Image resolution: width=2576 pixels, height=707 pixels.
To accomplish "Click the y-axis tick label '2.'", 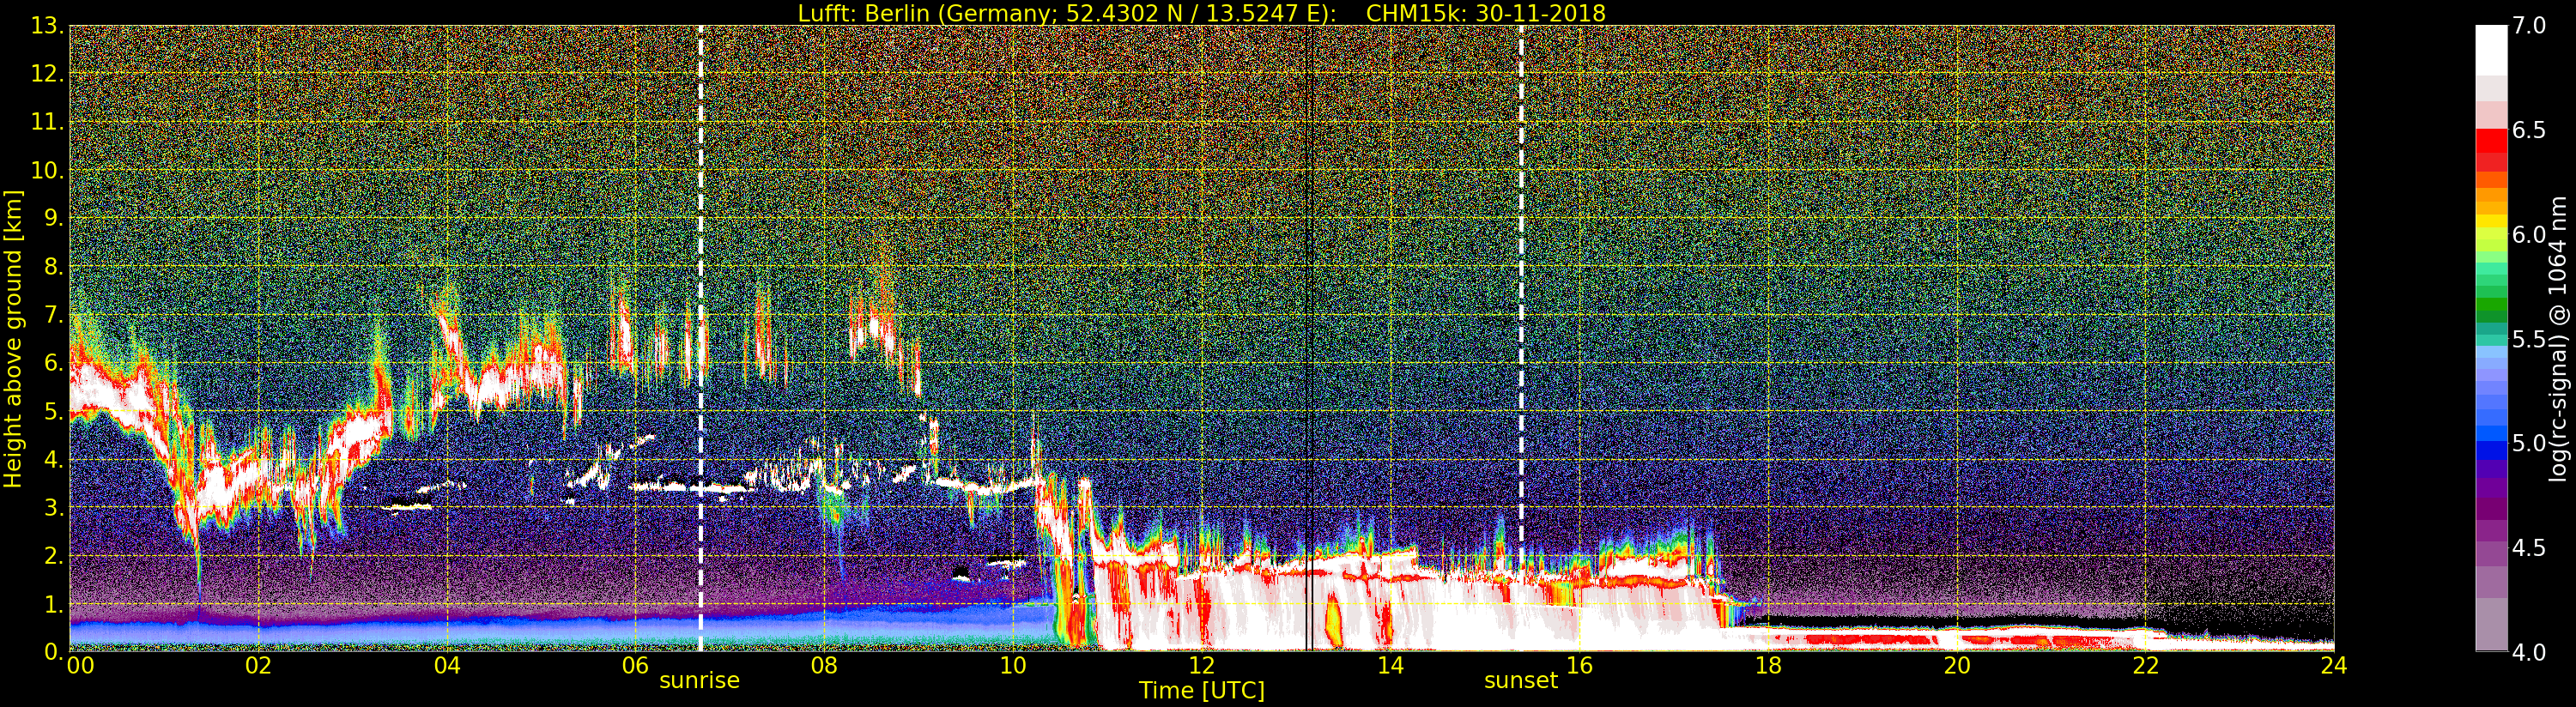I will click(55, 555).
